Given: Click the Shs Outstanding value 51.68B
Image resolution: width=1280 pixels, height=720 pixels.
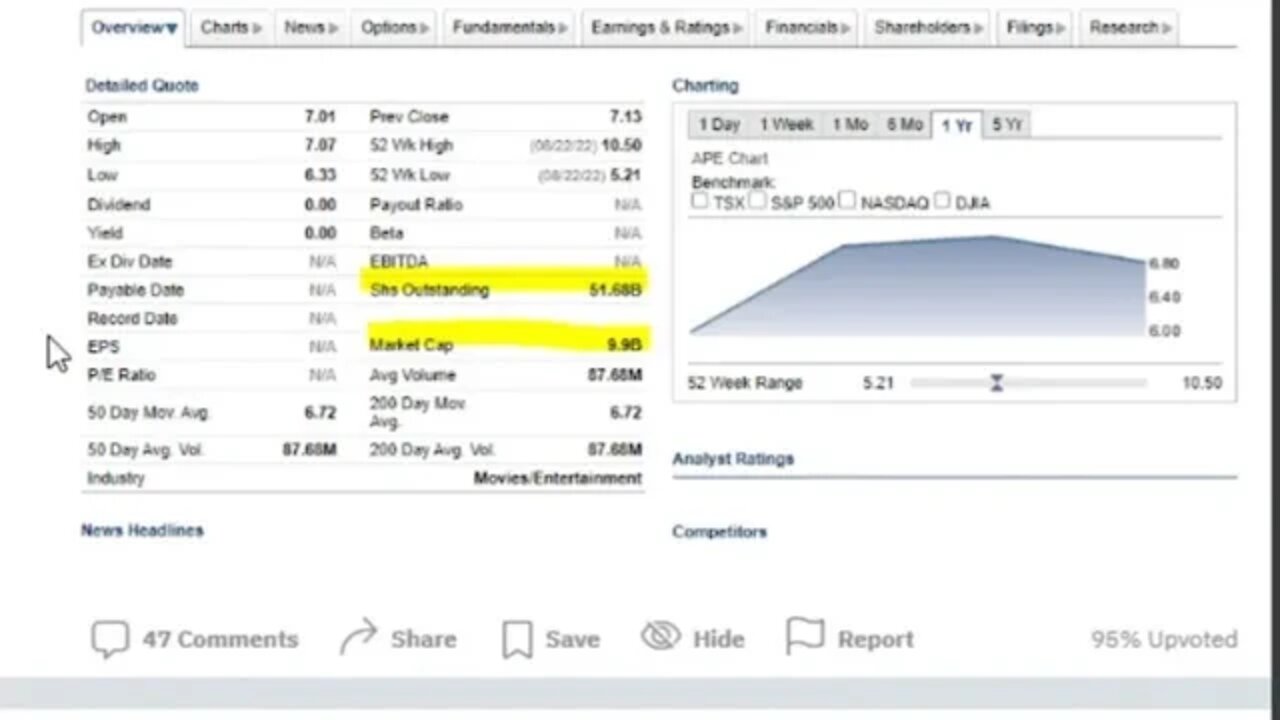Looking at the screenshot, I should (616, 290).
